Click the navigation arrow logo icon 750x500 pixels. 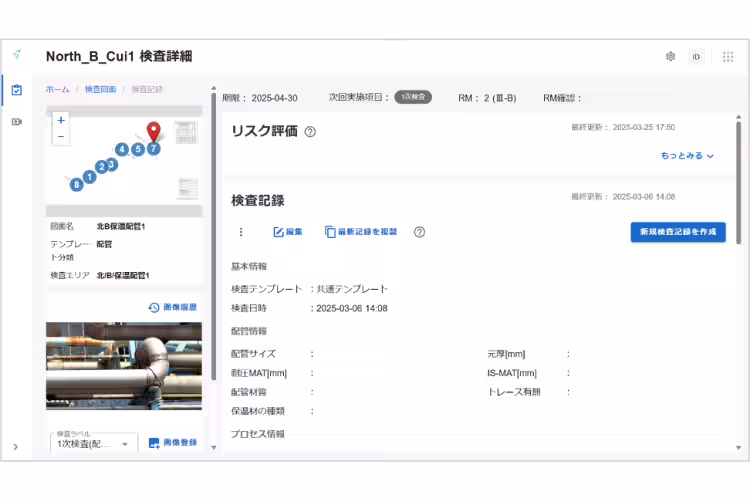(x=17, y=55)
